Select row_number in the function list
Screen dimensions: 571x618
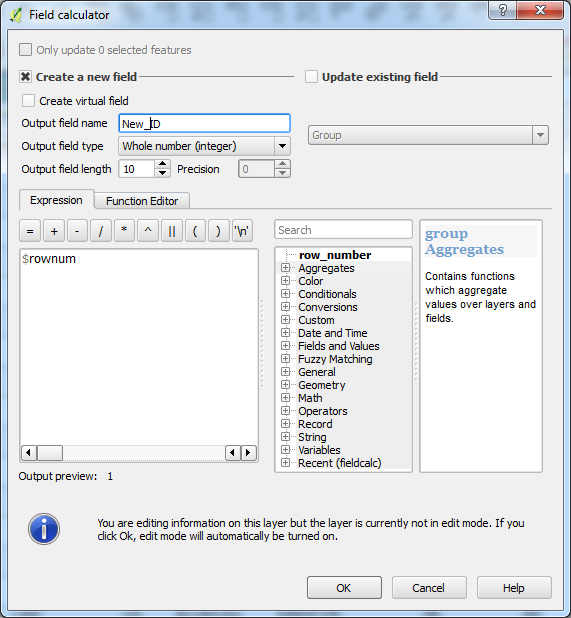pyautogui.click(x=335, y=255)
